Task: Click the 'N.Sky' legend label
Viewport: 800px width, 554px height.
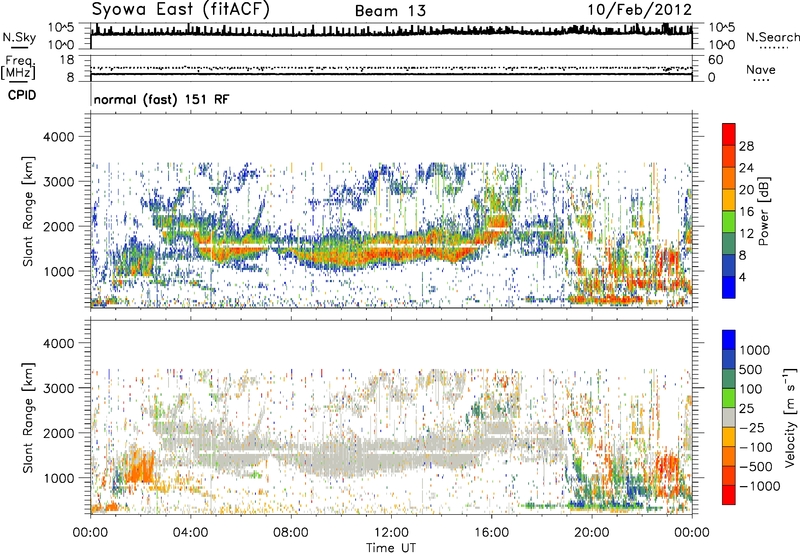Action: pos(19,37)
